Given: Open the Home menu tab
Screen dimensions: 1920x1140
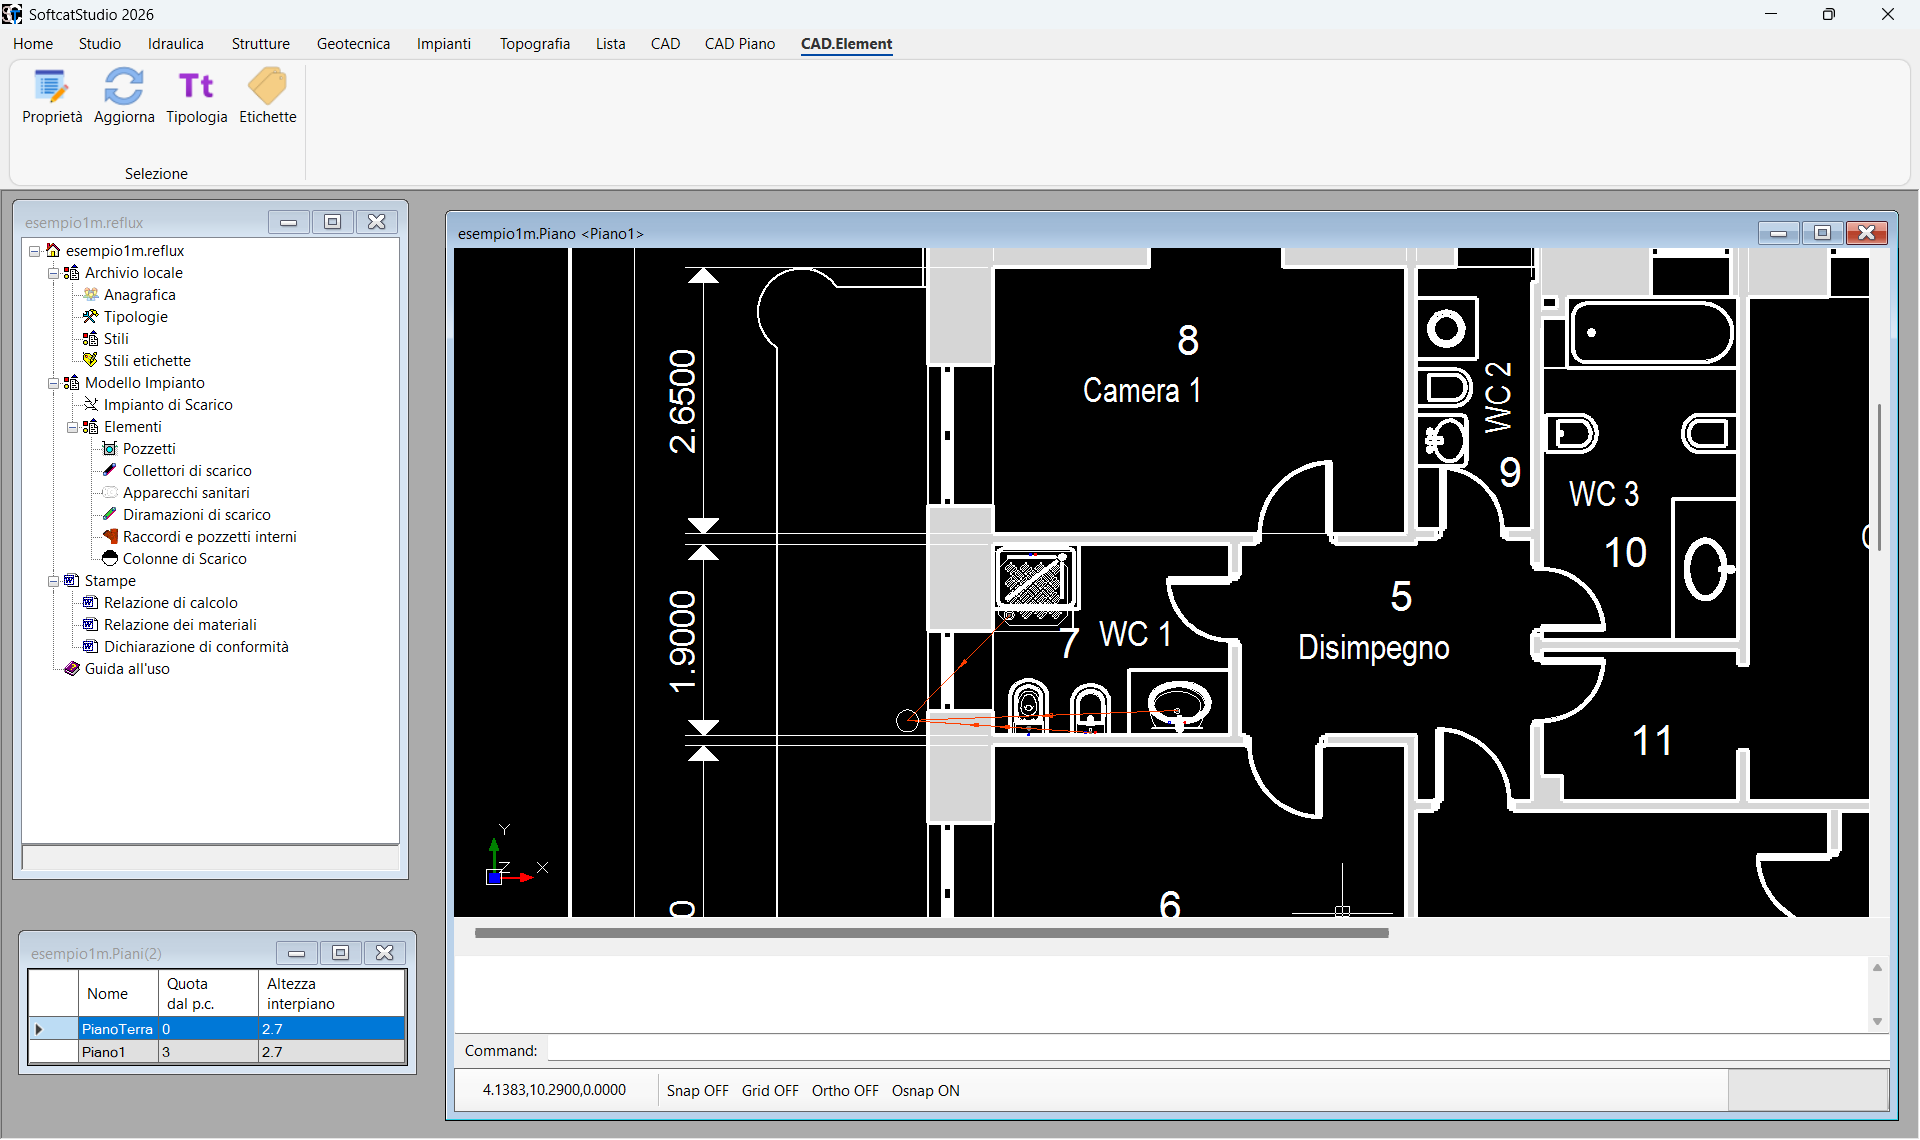Looking at the screenshot, I should click(33, 44).
